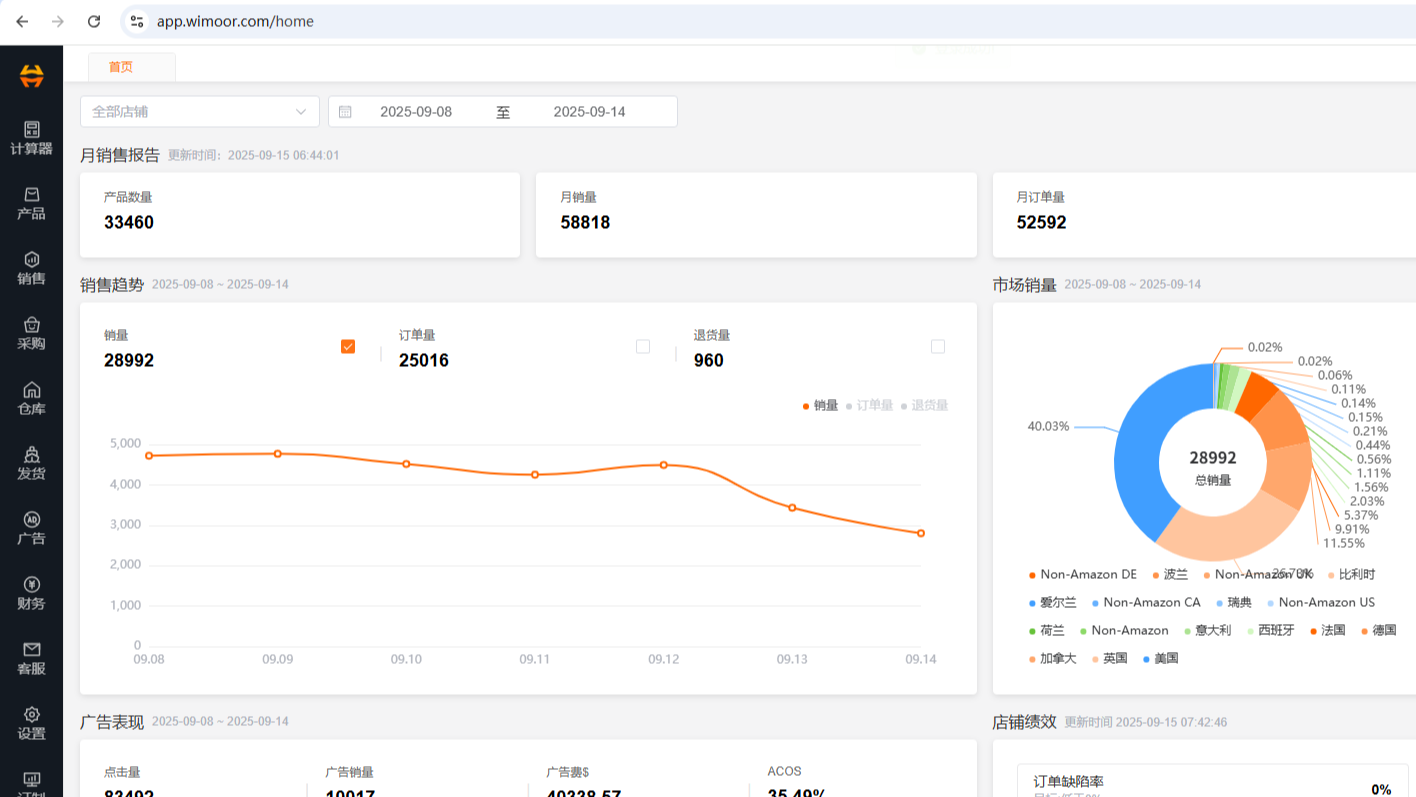Open the 销售 (Sales) module icon
The image size is (1416, 797).
(x=31, y=268)
